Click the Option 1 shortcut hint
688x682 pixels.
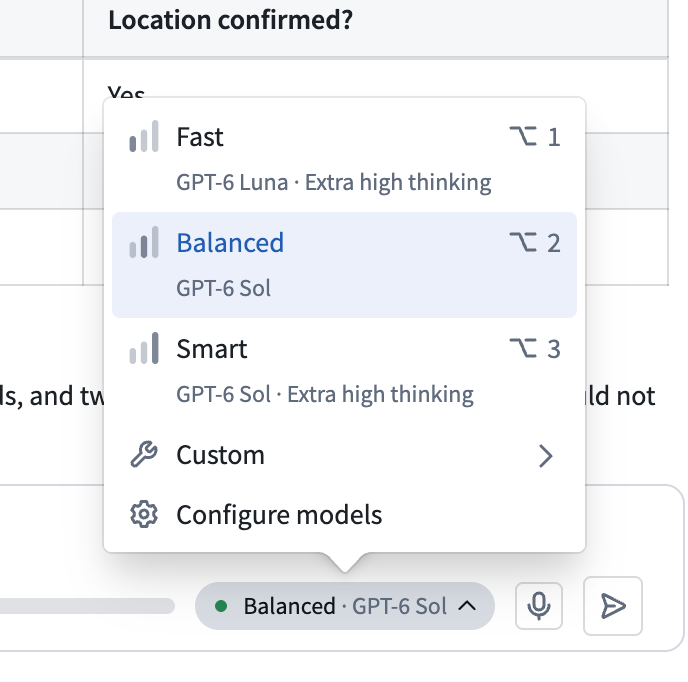(x=535, y=136)
